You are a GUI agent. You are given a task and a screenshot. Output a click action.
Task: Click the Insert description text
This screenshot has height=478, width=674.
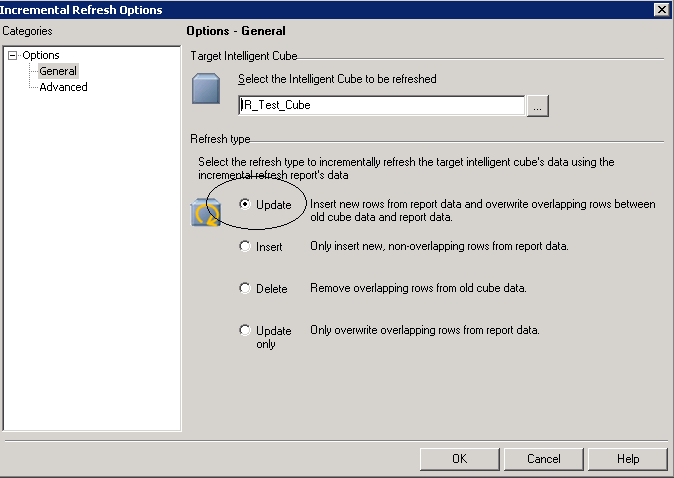(x=439, y=246)
